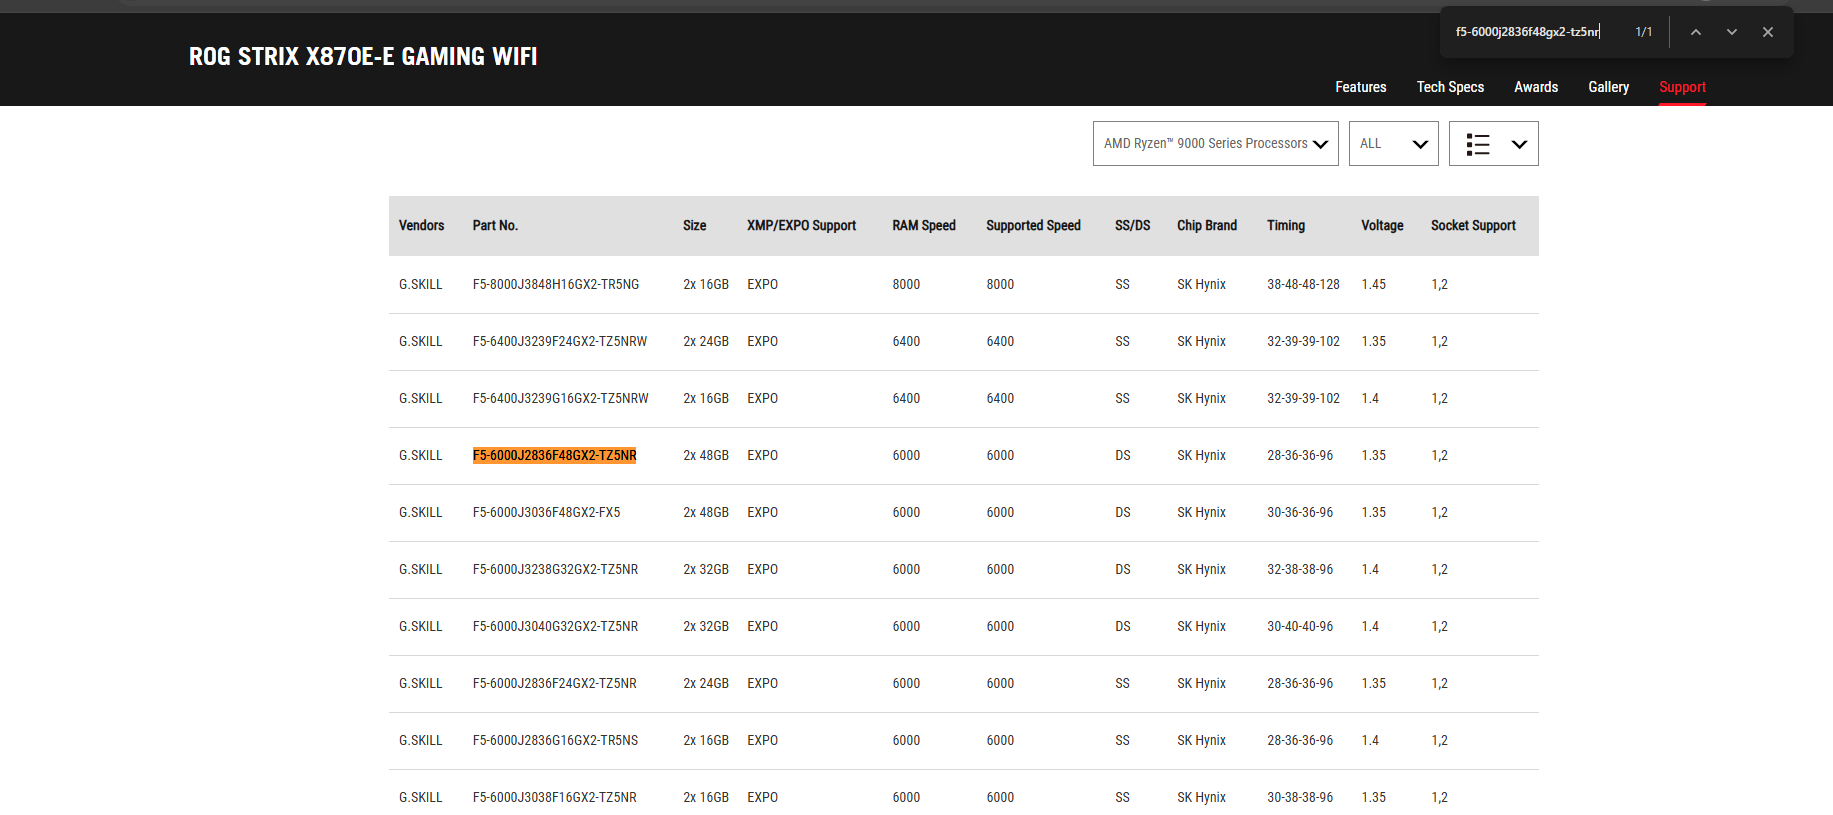Go to previous find-in-page match
The width and height of the screenshot is (1833, 815).
(x=1696, y=32)
